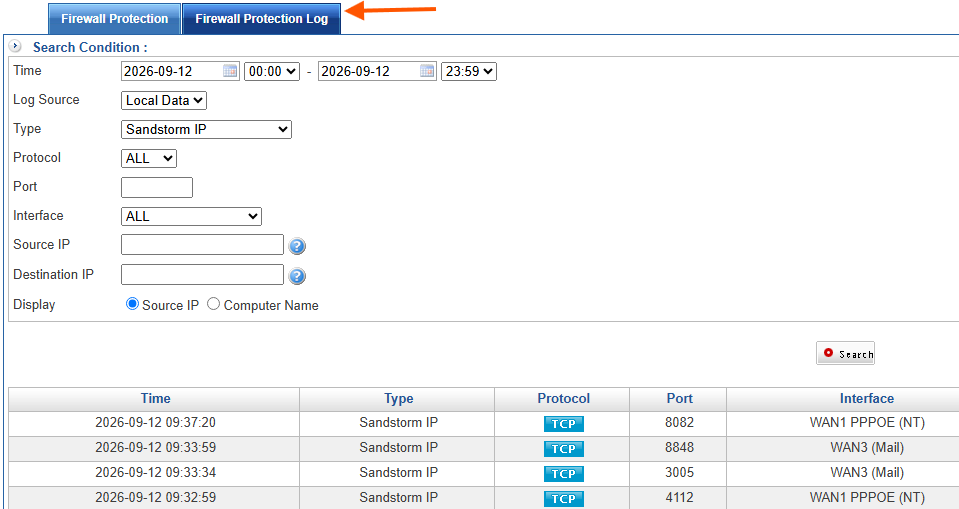
Task: Open the Log Source Local Data dropdown
Action: point(164,100)
